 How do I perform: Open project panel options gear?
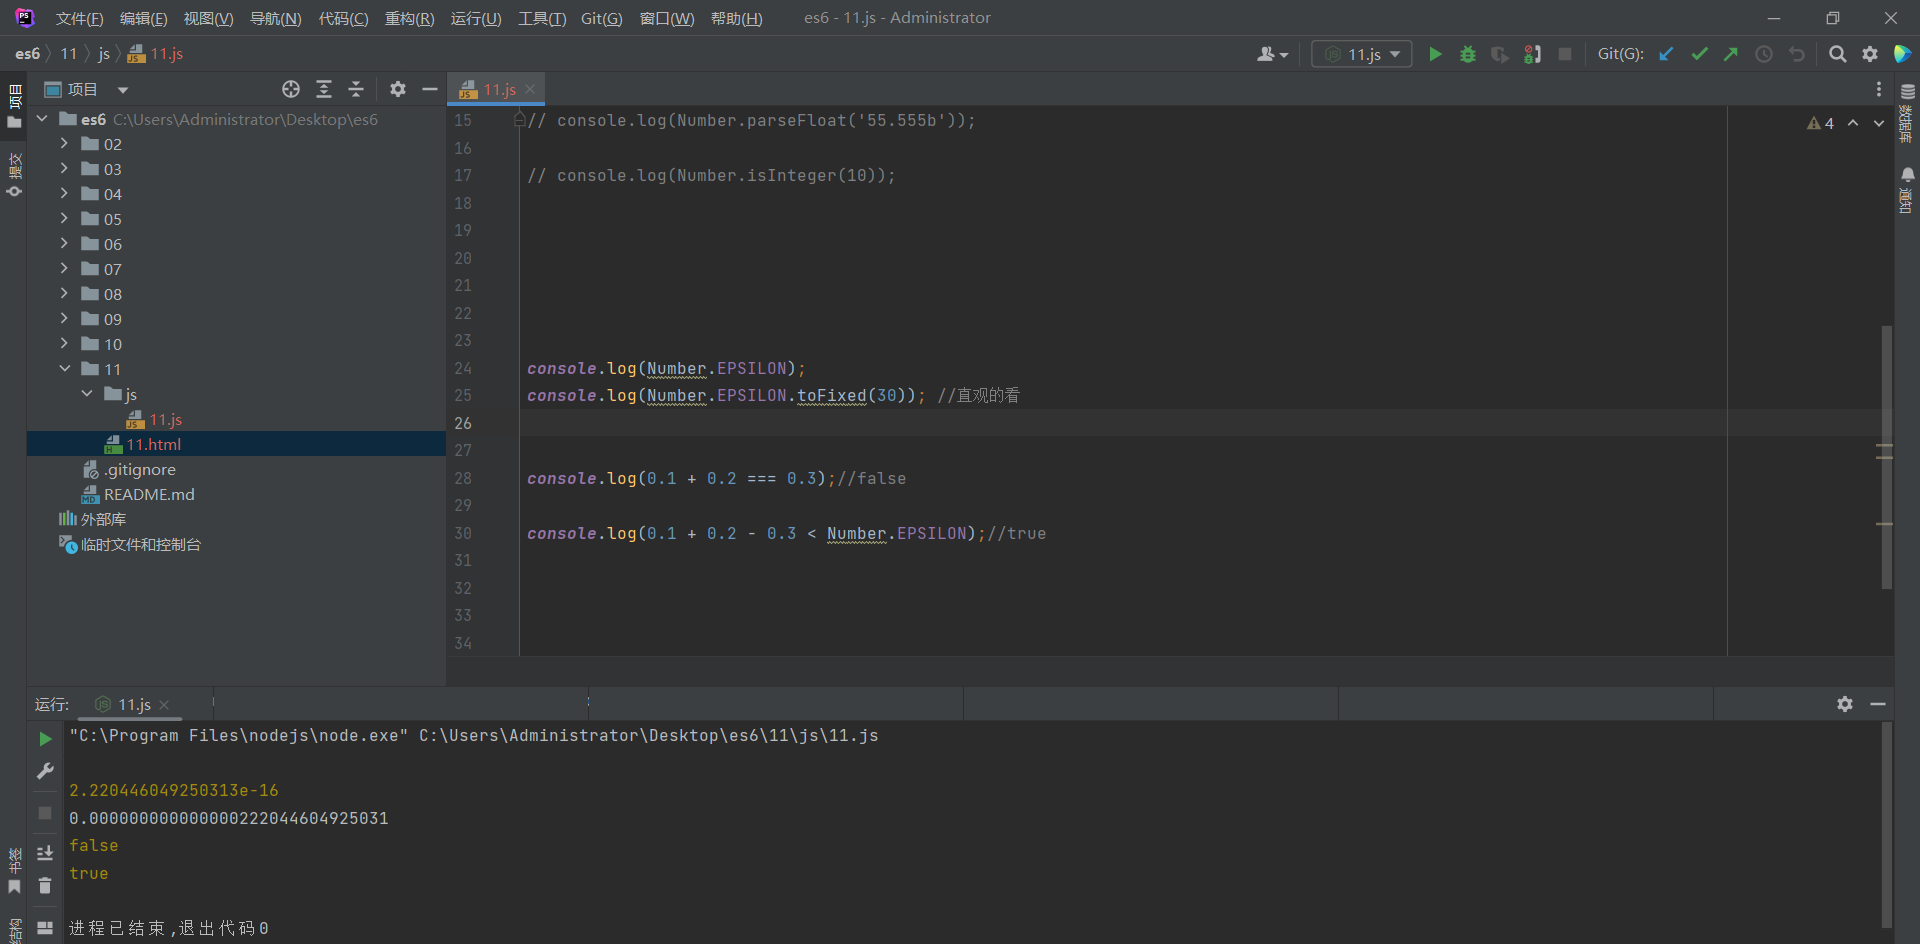coord(398,89)
